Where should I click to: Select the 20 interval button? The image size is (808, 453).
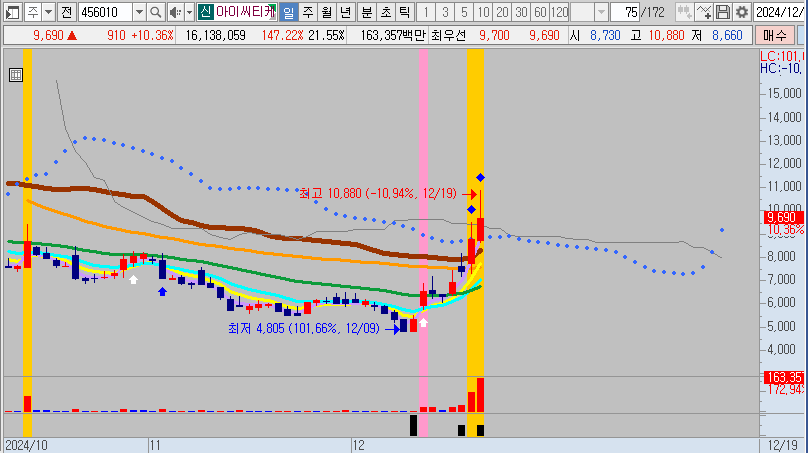tap(502, 12)
